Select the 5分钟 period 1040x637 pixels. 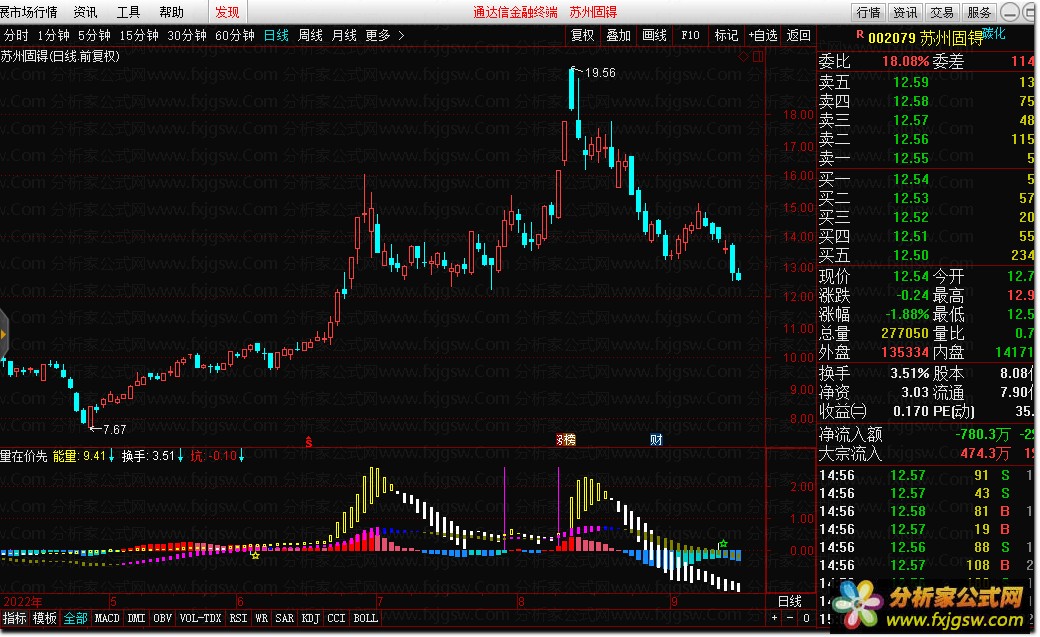tap(94, 35)
